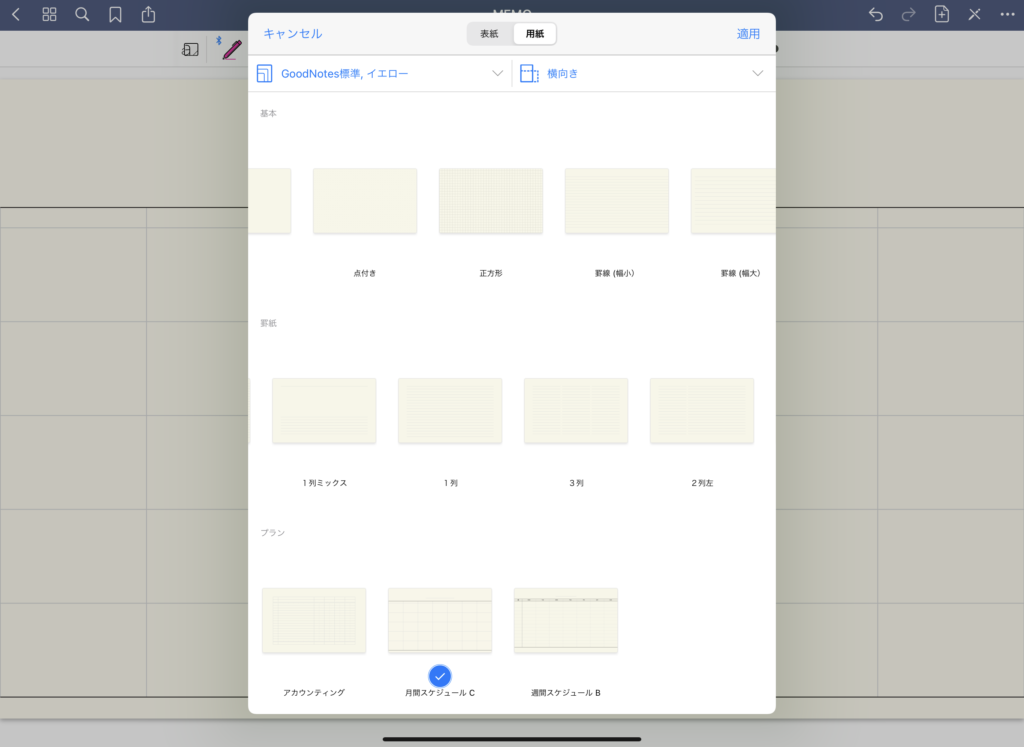Switch to the 表紙 tab
Image resolution: width=1024 pixels, height=747 pixels.
(x=489, y=33)
